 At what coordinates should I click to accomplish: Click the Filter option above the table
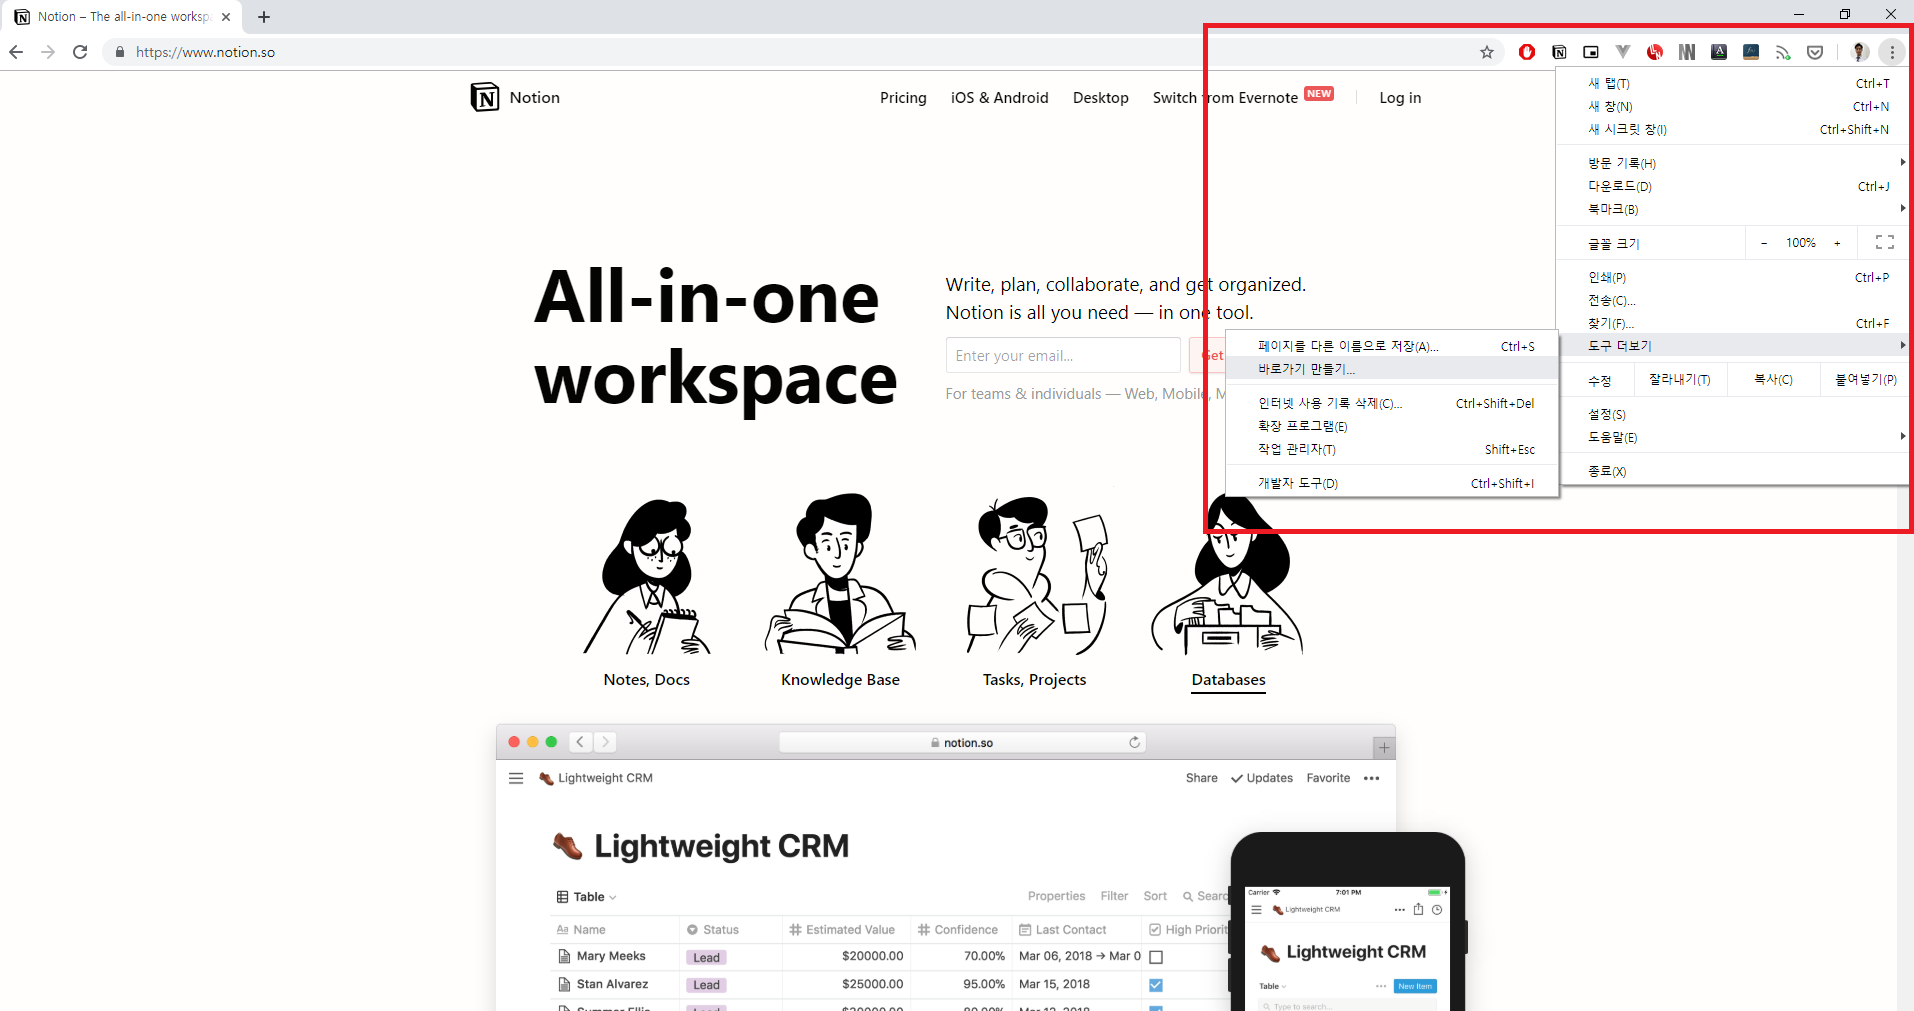click(1114, 896)
